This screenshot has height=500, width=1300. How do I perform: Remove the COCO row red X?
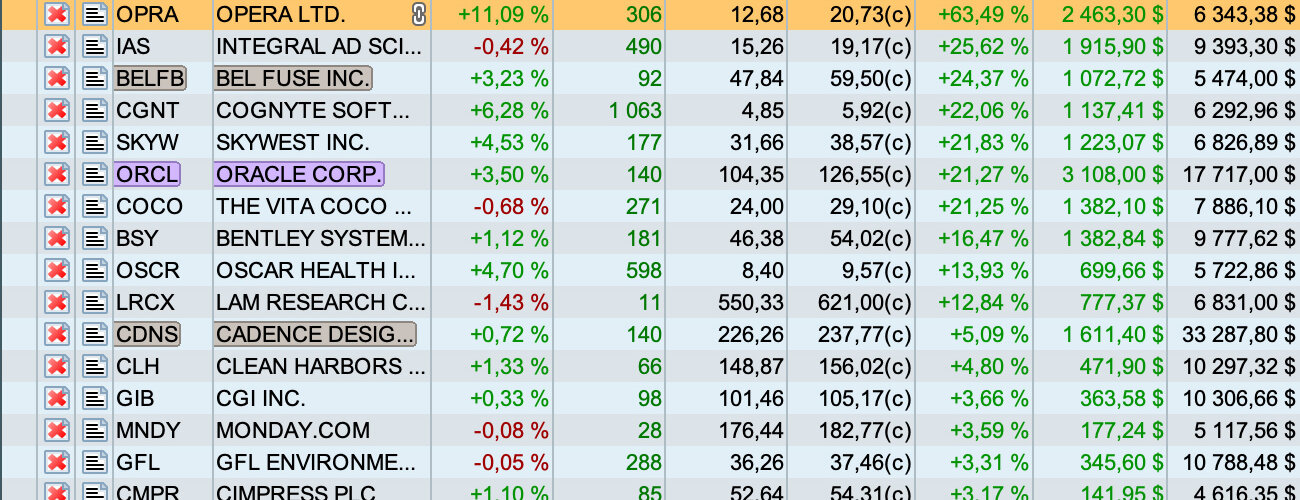[57, 207]
